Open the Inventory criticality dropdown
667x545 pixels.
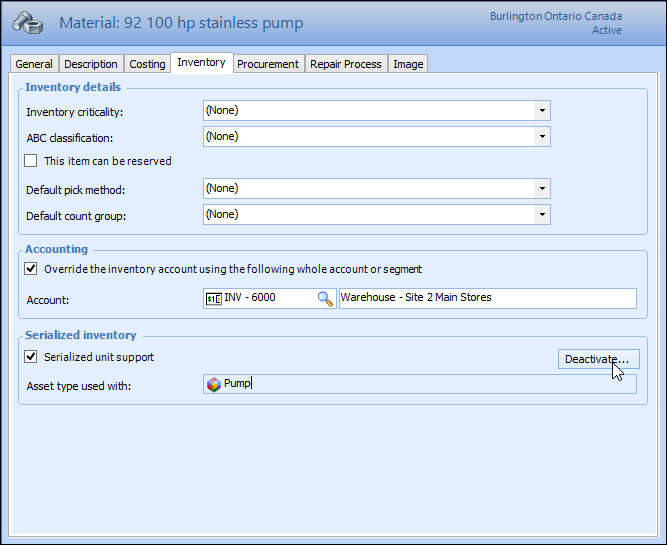click(541, 111)
